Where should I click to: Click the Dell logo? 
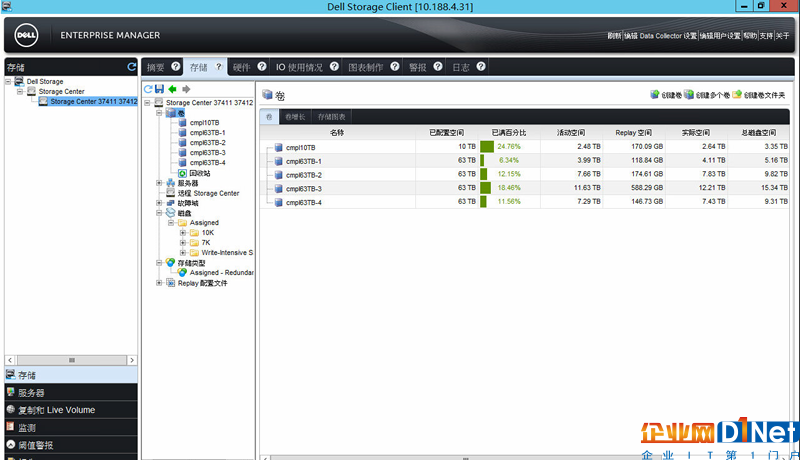point(27,35)
